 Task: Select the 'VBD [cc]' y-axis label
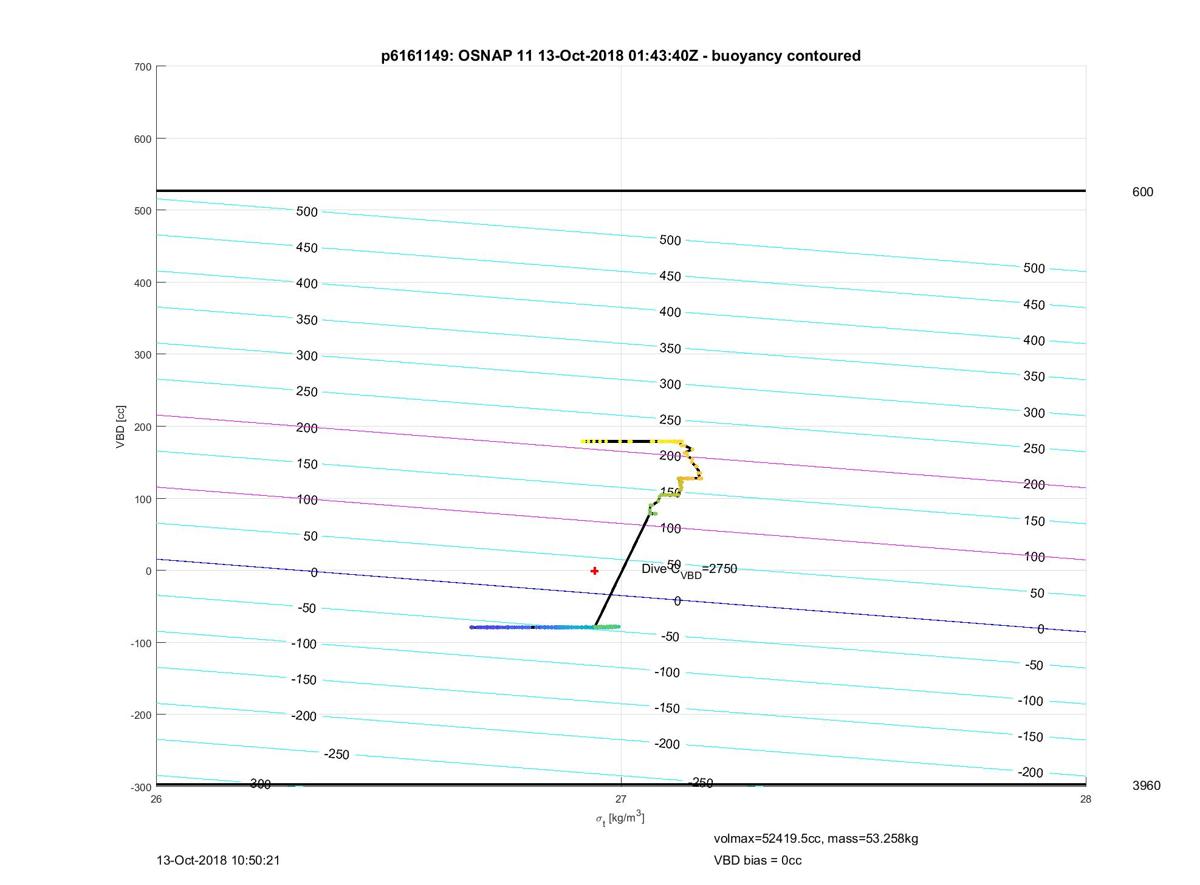[x=121, y=426]
